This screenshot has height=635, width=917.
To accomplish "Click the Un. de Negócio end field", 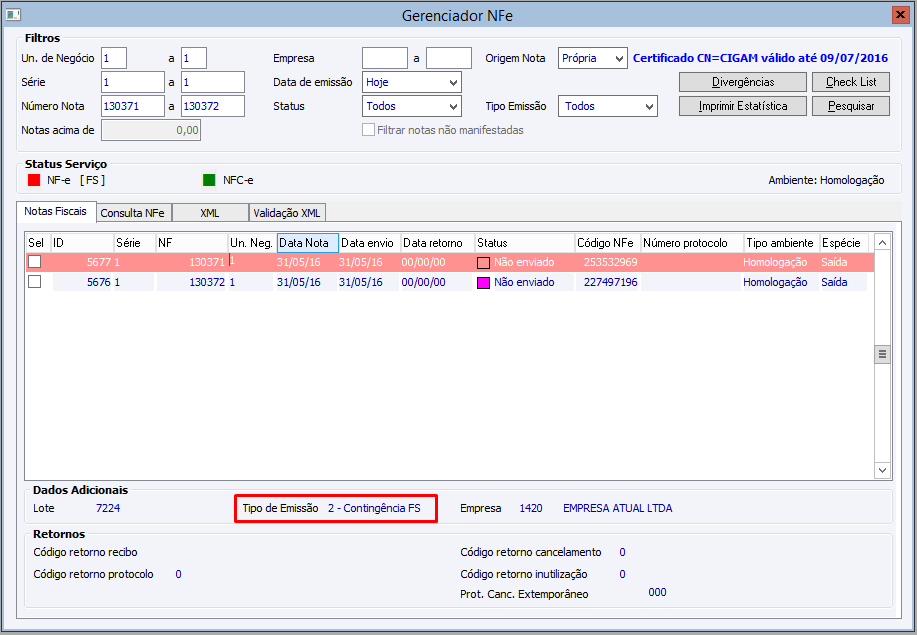I will [194, 58].
